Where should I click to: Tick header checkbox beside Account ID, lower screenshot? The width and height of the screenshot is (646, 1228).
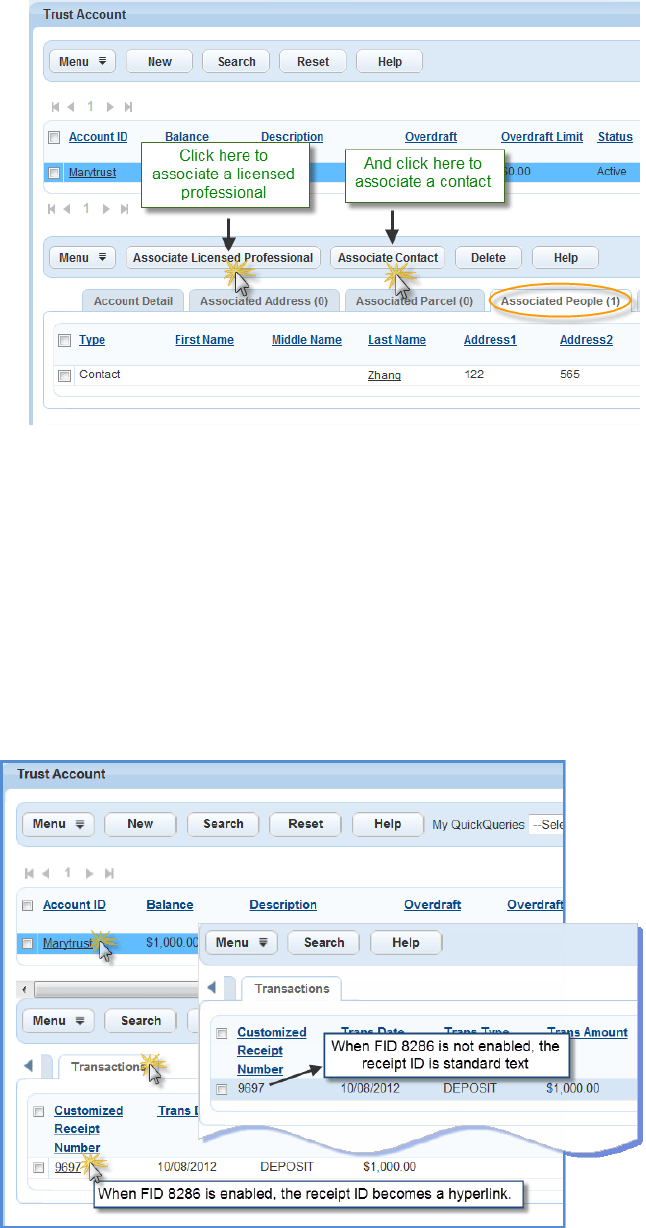coord(28,905)
